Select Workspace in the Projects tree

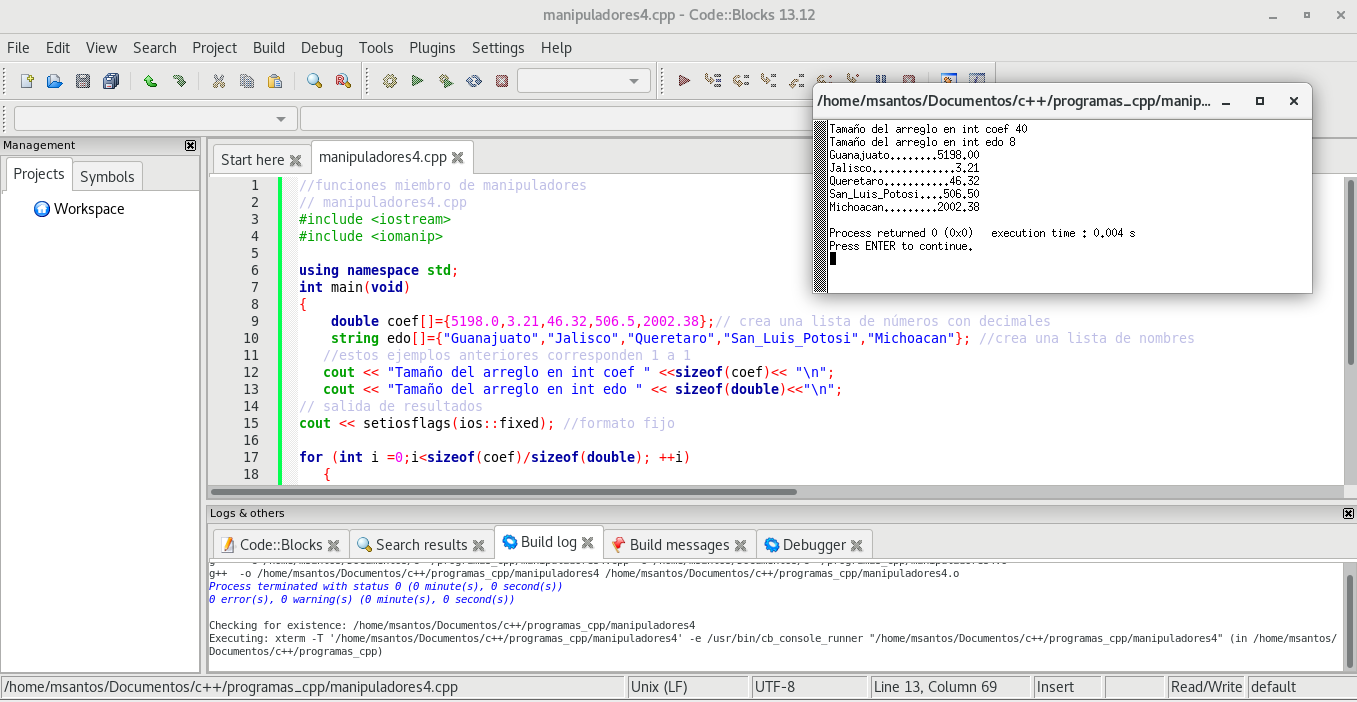pos(89,209)
